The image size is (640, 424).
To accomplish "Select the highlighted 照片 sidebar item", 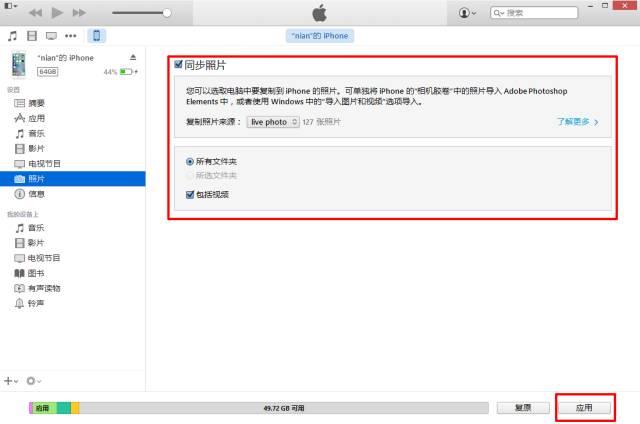I will [73, 179].
